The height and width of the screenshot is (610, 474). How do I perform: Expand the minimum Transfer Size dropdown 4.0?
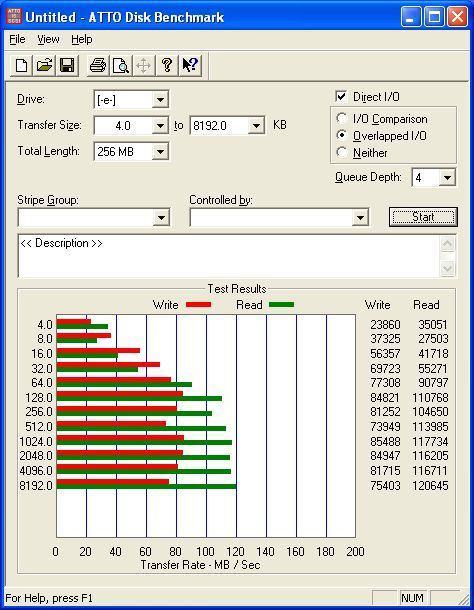pos(160,126)
